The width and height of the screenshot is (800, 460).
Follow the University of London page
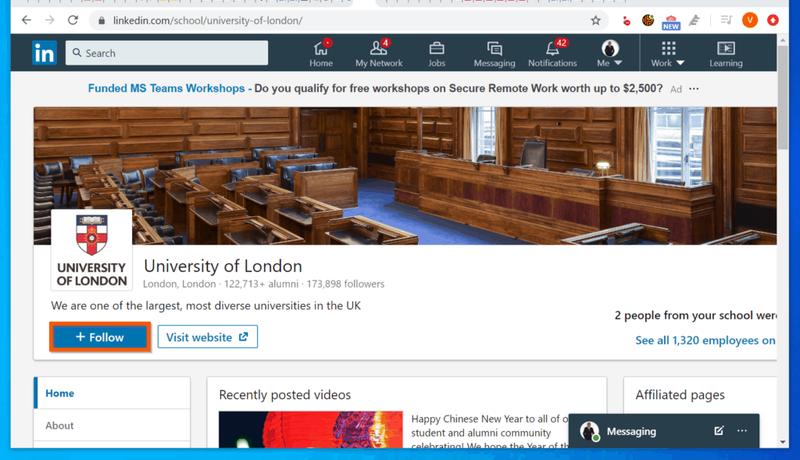tap(100, 337)
